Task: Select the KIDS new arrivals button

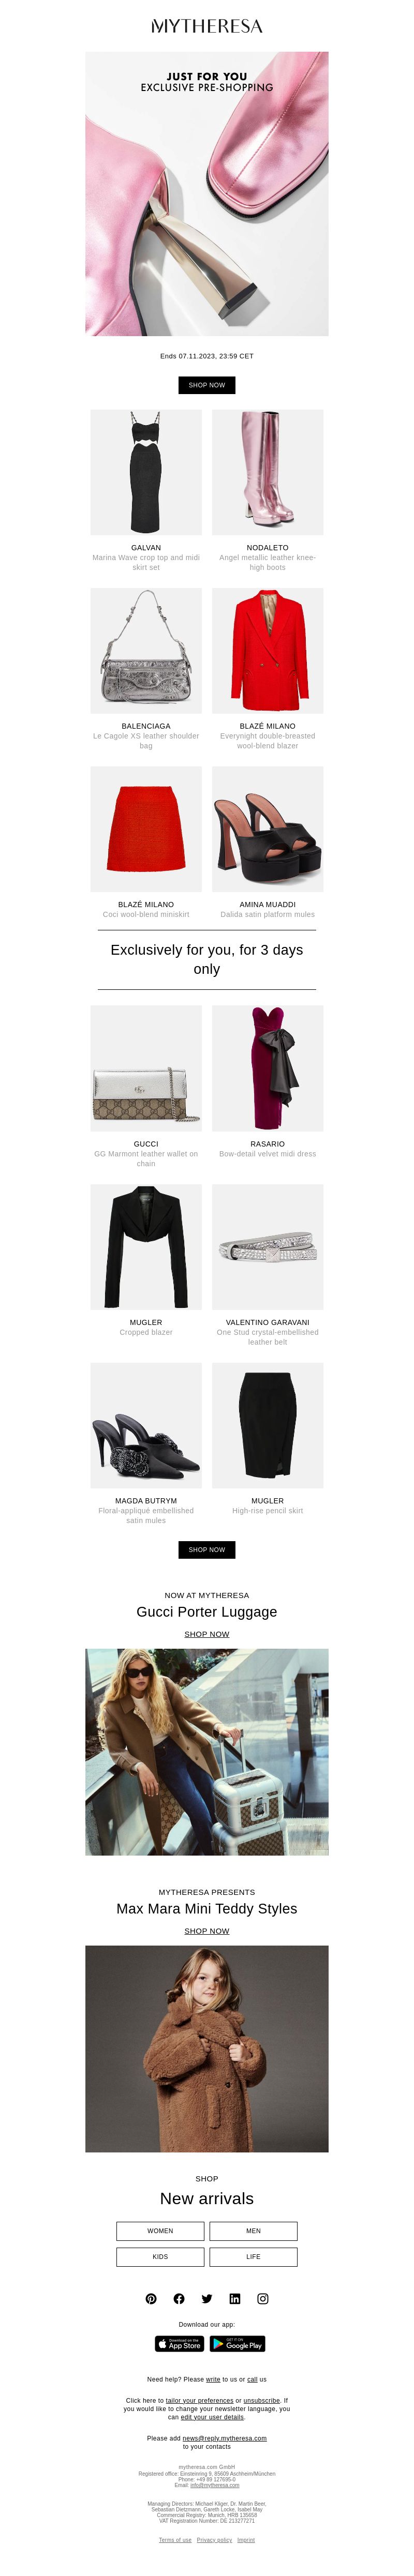Action: point(160,2256)
